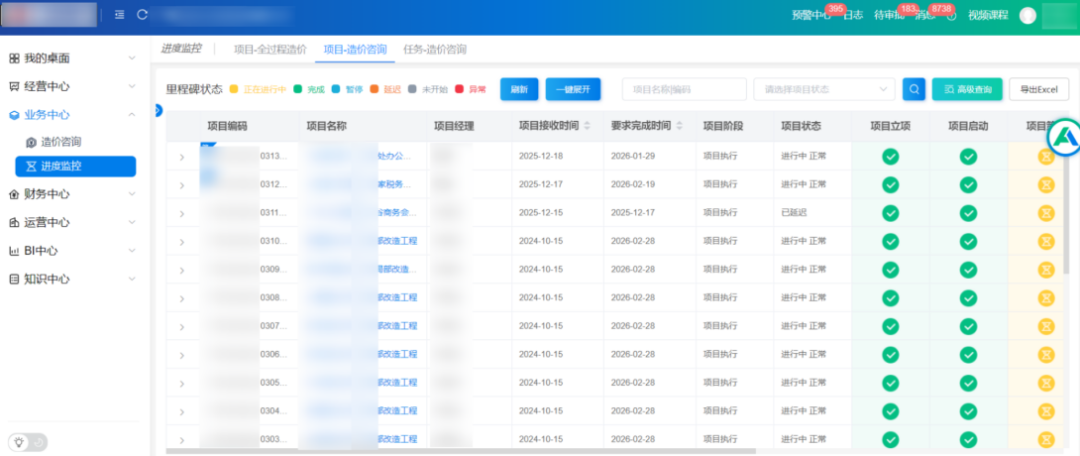Screen dimensions: 1080x456
Task: Click 项目启动 green check in the 2025-12-15 row
Action: [x=968, y=213]
